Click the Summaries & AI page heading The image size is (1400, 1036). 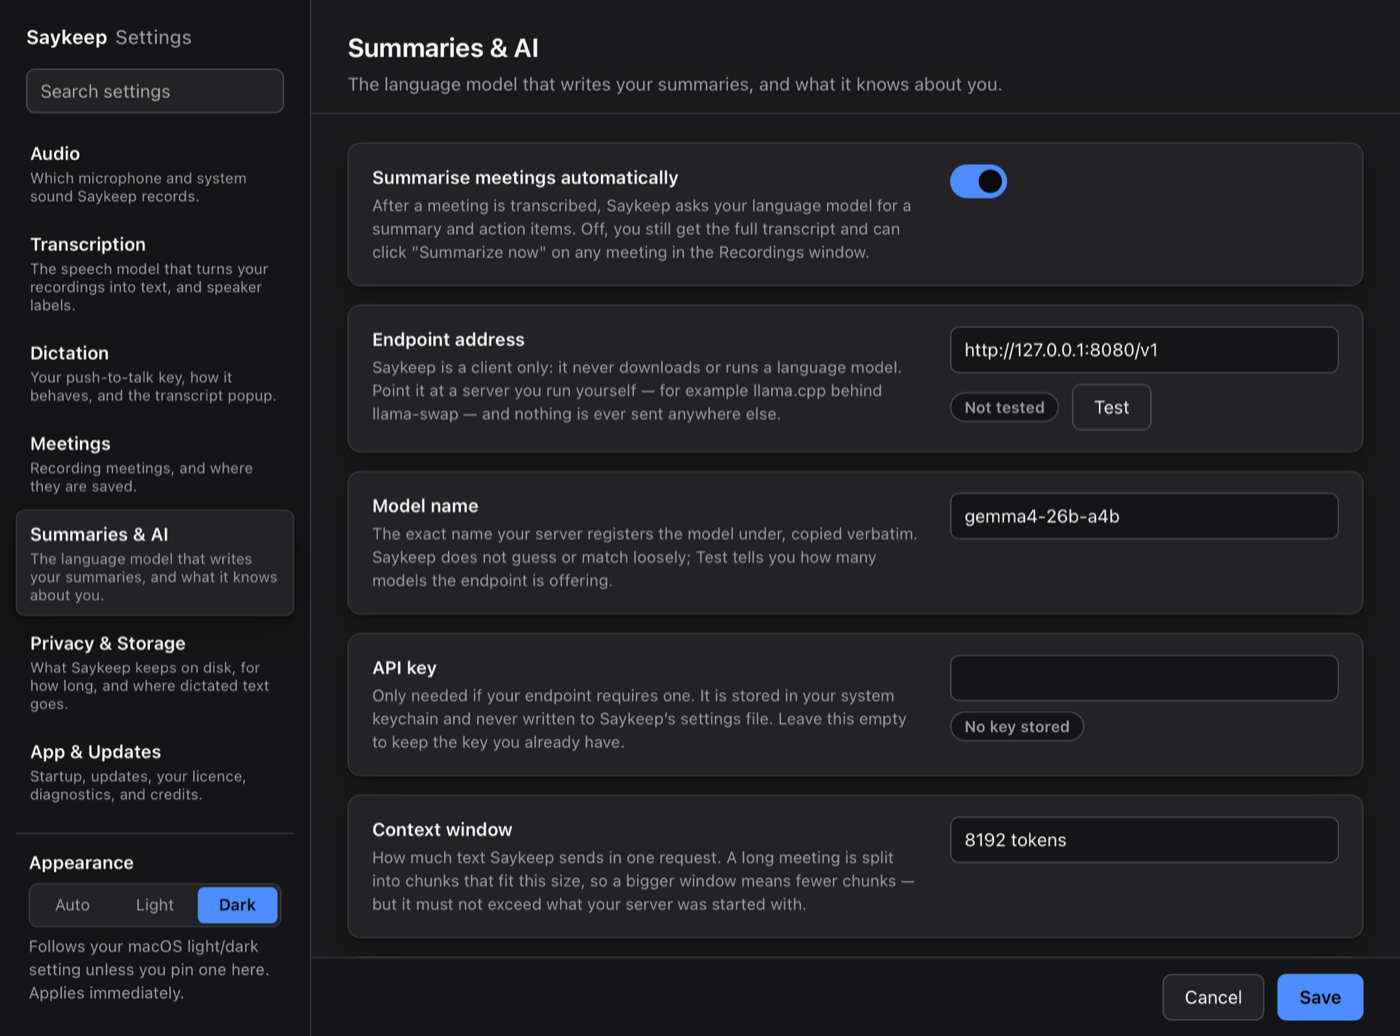coord(443,48)
